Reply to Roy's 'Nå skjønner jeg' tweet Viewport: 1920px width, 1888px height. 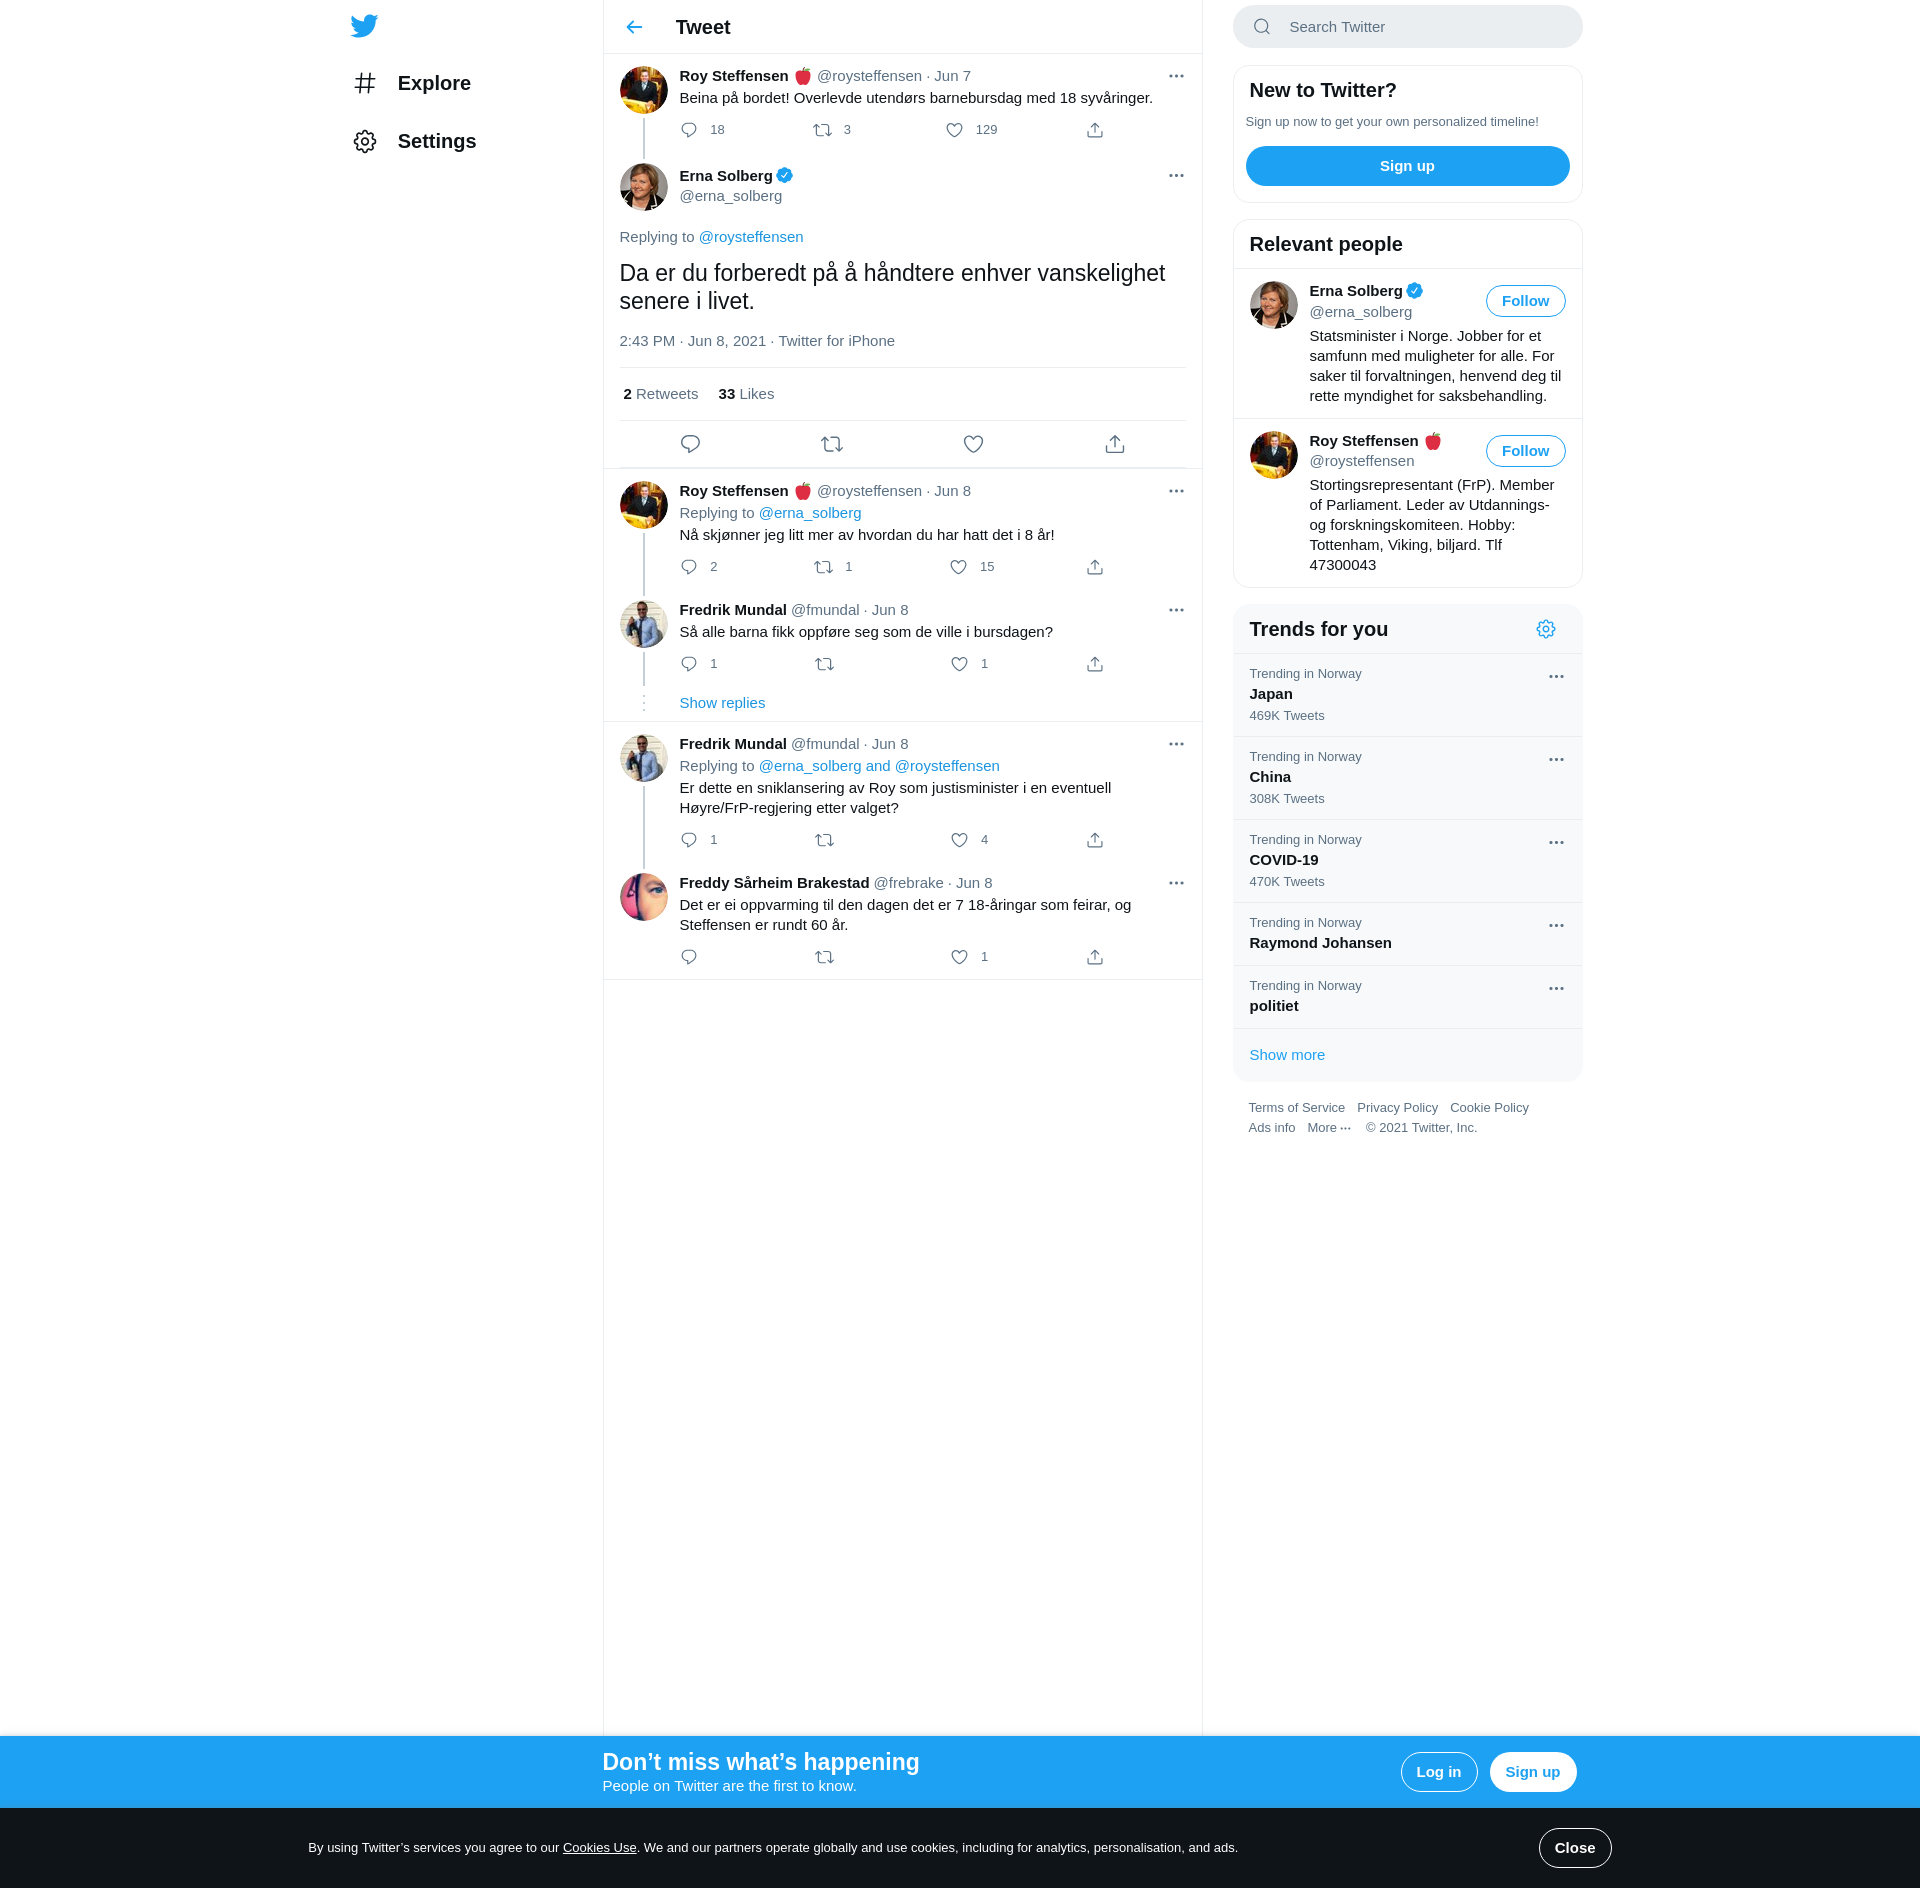(x=689, y=567)
